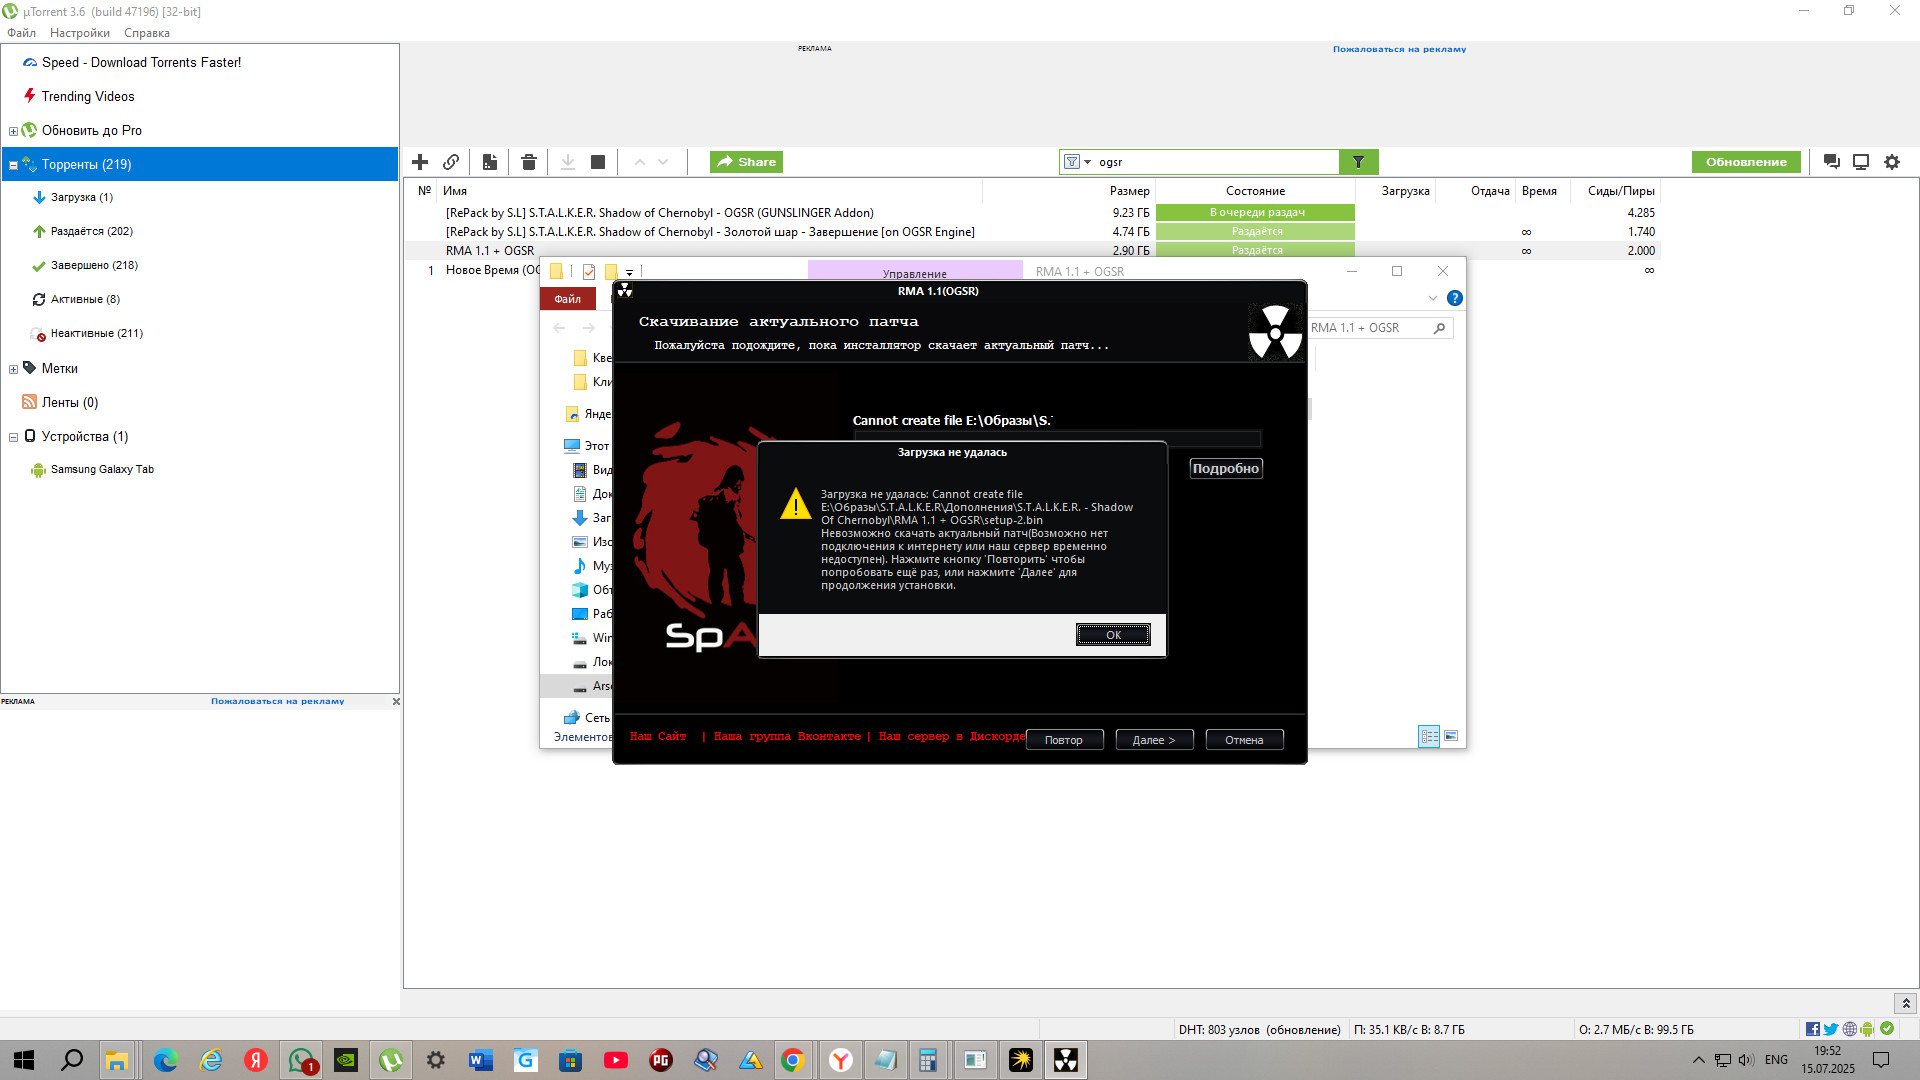The width and height of the screenshot is (1920, 1080).
Task: Expand the detail pane double-arrow button
Action: click(x=1906, y=1003)
